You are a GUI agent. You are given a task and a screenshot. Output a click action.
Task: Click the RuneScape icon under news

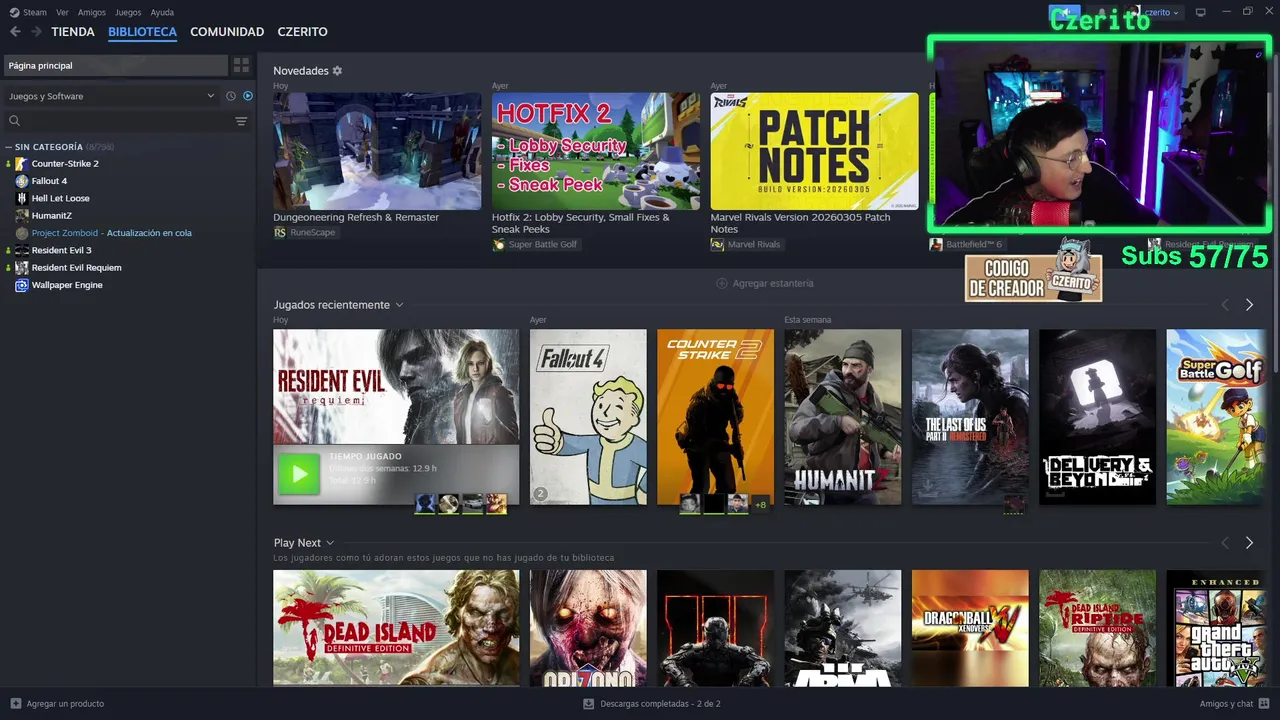(280, 232)
